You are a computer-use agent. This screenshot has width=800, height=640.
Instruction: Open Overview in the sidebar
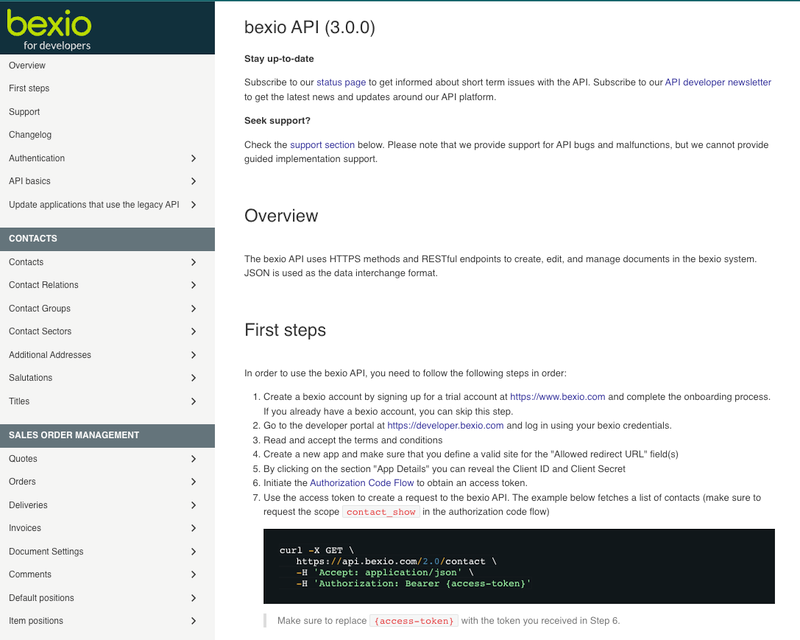coord(27,65)
